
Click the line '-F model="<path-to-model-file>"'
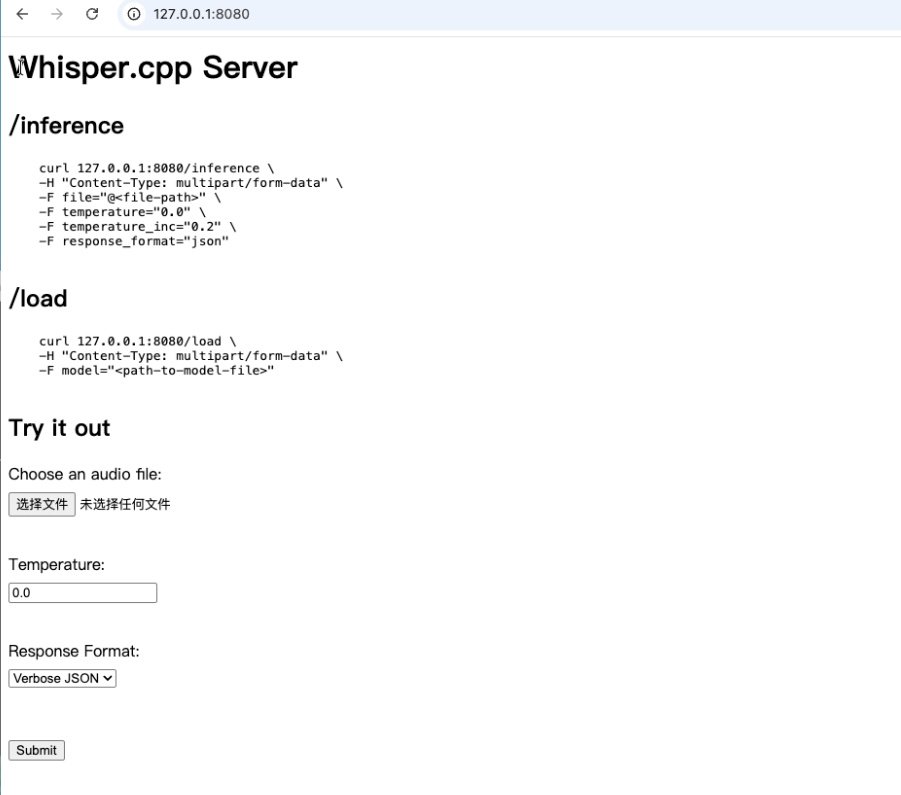(x=156, y=371)
